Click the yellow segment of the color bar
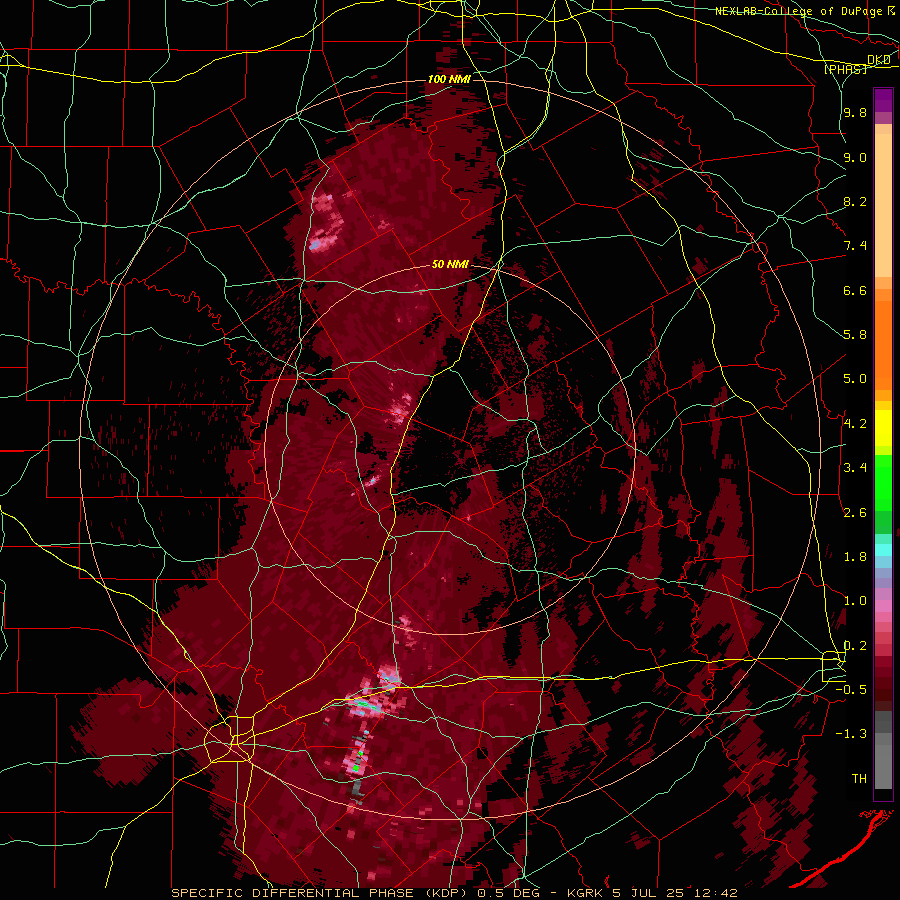 (x=883, y=428)
